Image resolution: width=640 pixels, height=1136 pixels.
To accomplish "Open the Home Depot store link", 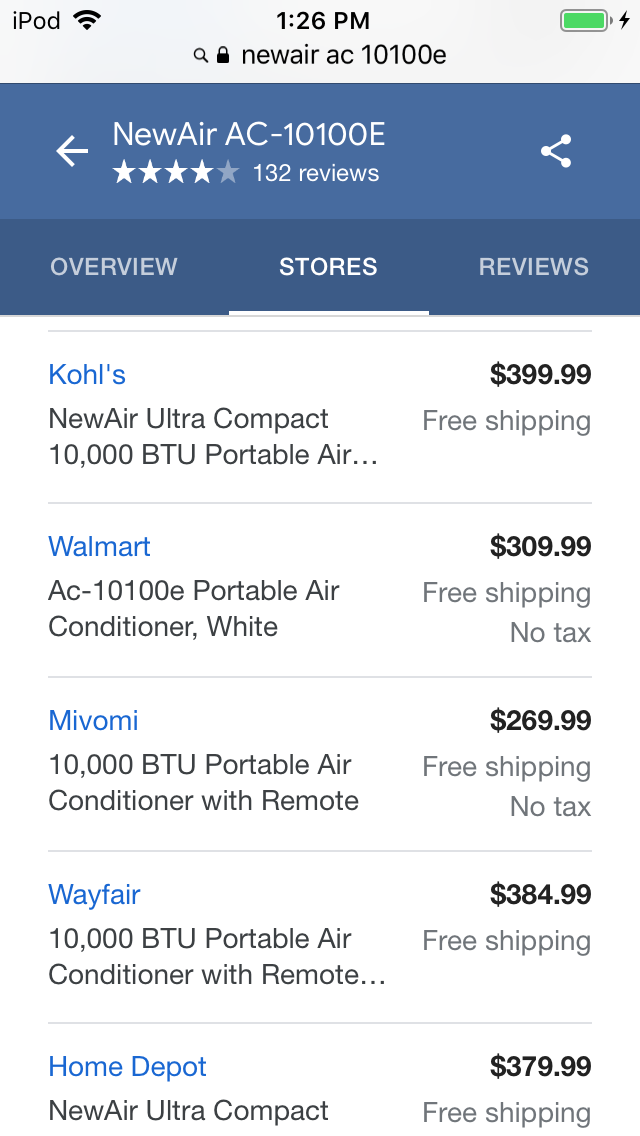I will tap(128, 1066).
